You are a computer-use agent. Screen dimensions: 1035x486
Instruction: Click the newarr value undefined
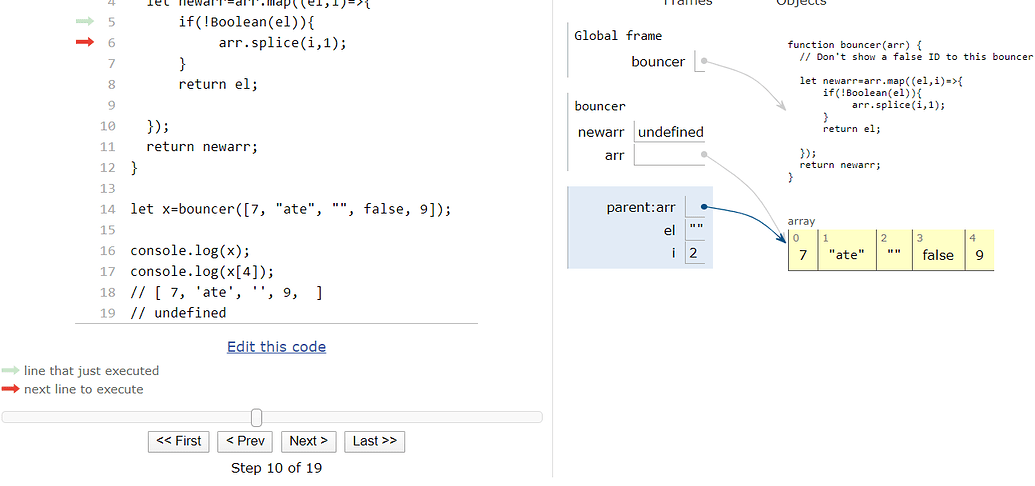pos(670,132)
